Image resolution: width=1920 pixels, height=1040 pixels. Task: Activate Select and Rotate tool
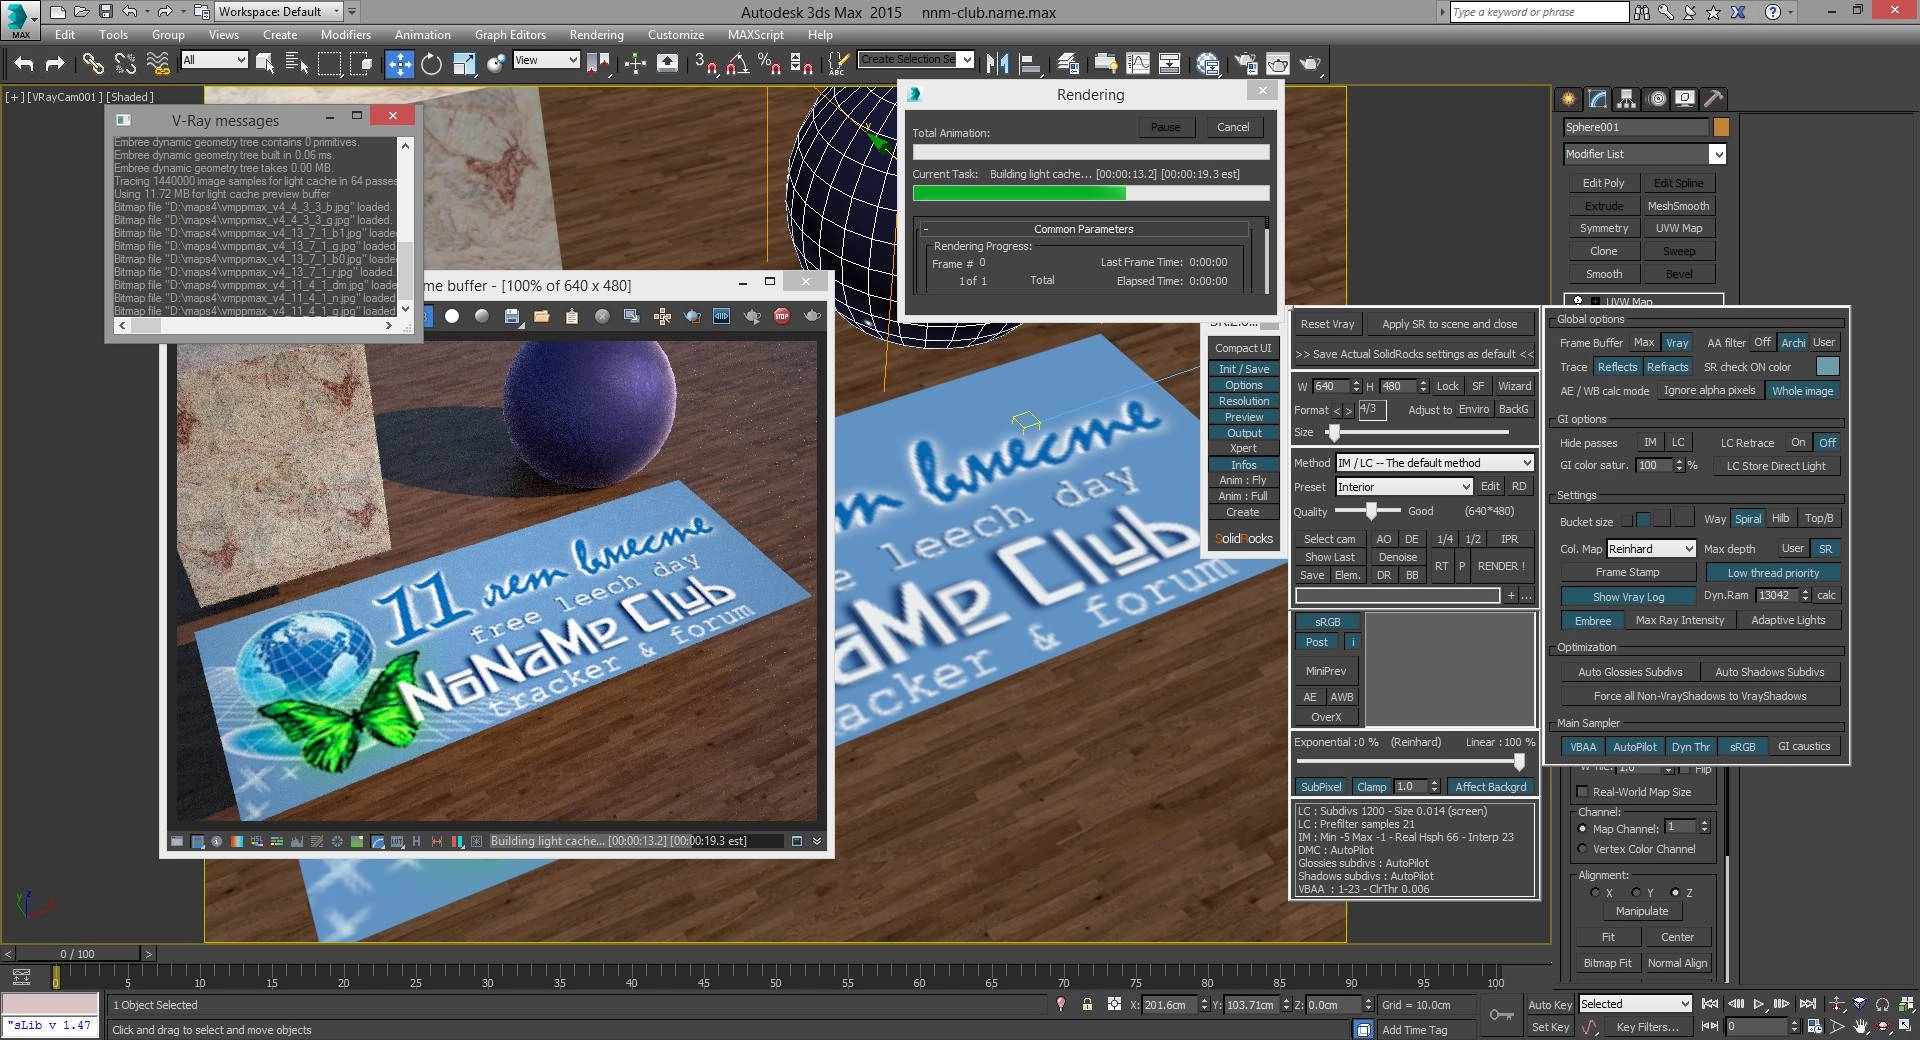[431, 64]
